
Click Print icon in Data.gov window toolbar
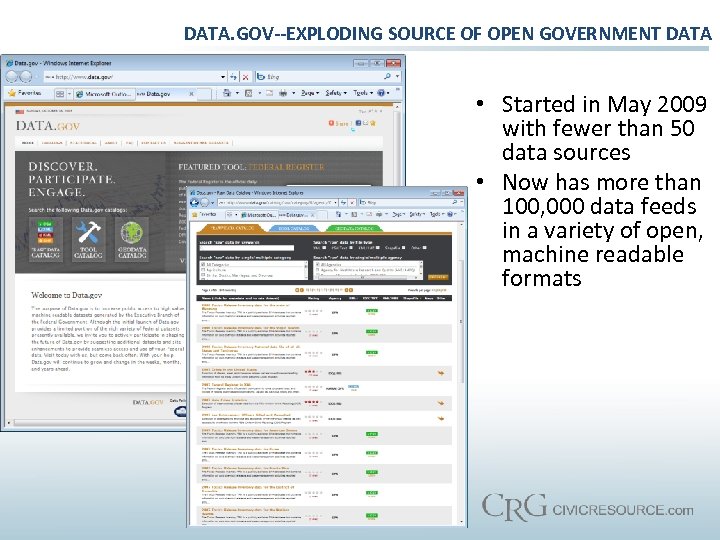click(283, 93)
